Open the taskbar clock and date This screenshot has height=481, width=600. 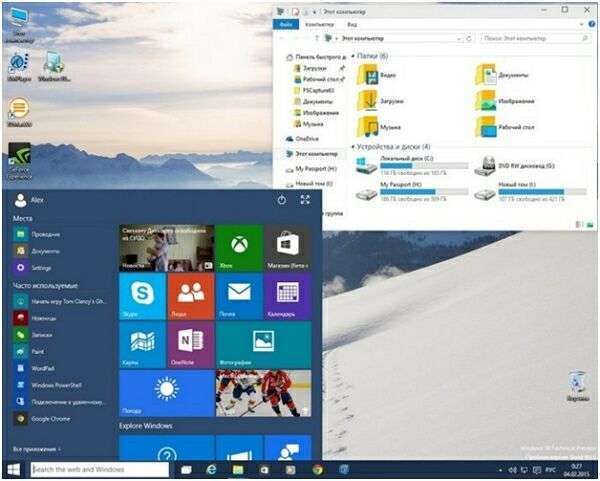coord(576,470)
